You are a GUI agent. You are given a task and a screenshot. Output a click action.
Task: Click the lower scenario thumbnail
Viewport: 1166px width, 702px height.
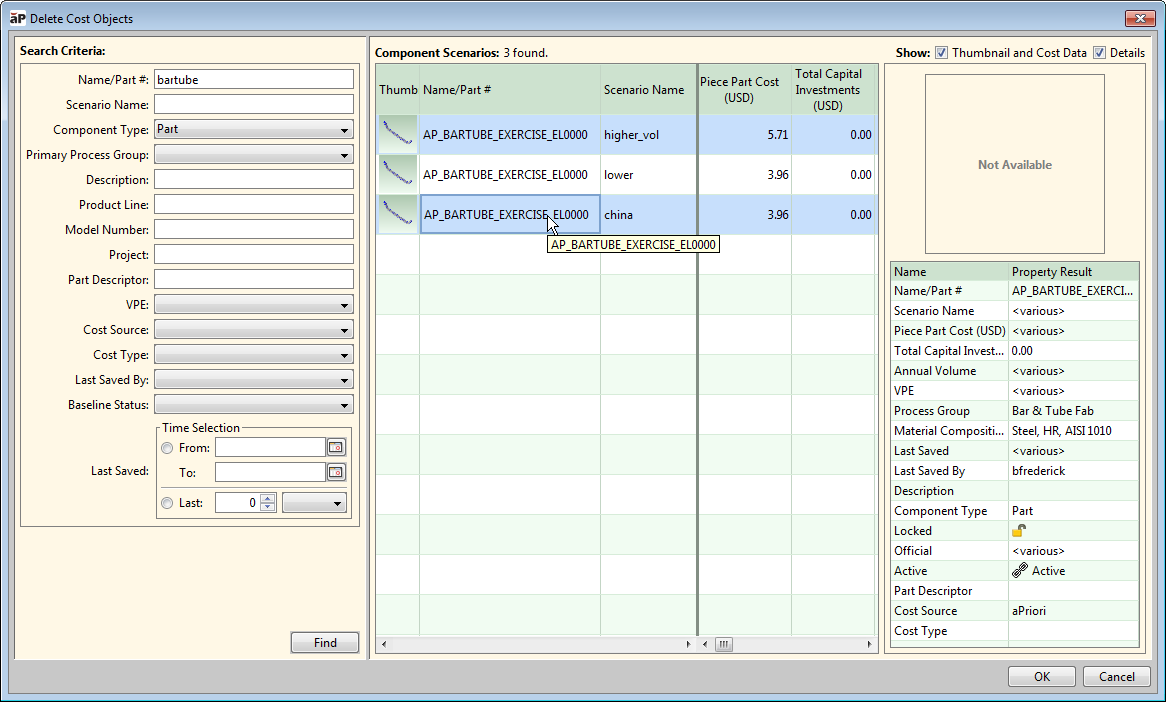point(397,175)
